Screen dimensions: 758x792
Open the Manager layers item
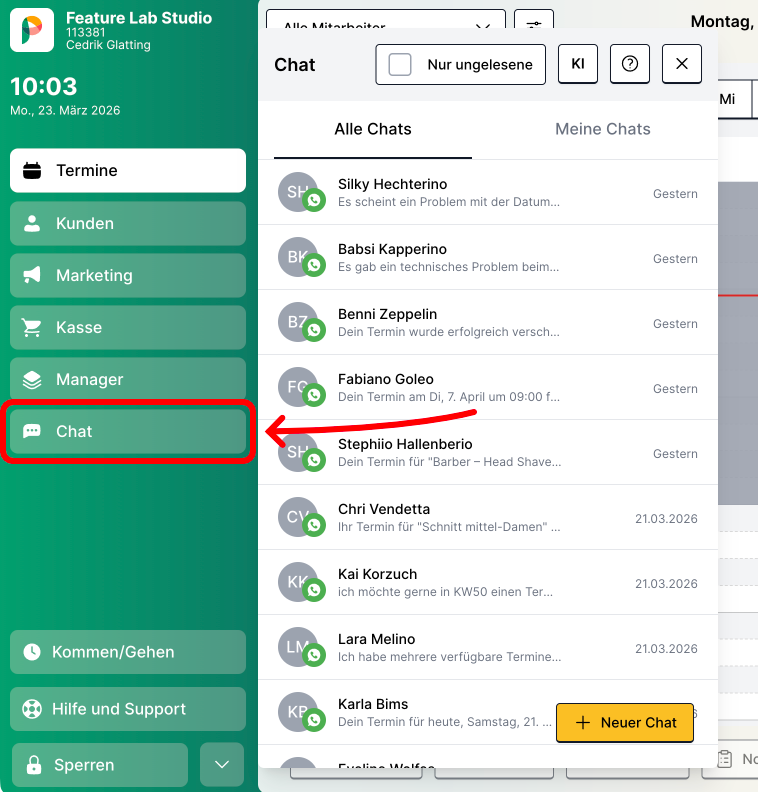coord(128,379)
